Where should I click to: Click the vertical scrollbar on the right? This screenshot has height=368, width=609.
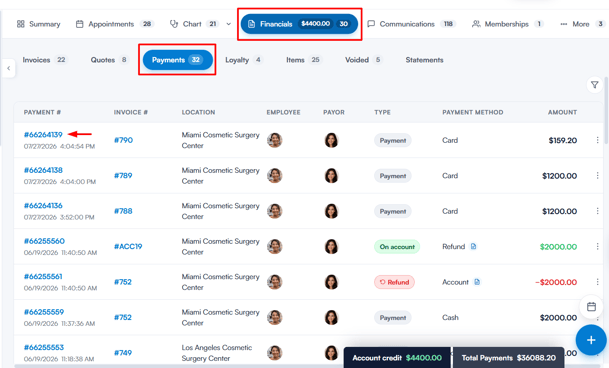(x=606, y=111)
